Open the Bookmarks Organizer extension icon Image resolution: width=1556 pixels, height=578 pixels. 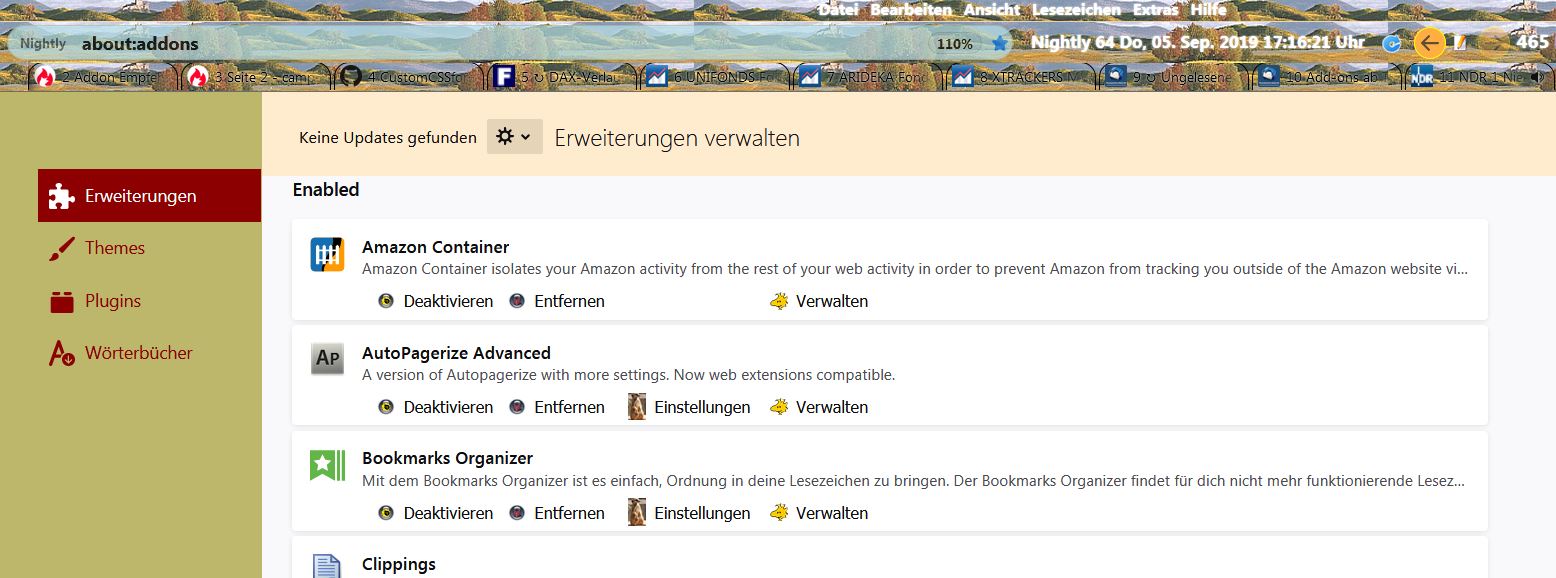click(327, 466)
